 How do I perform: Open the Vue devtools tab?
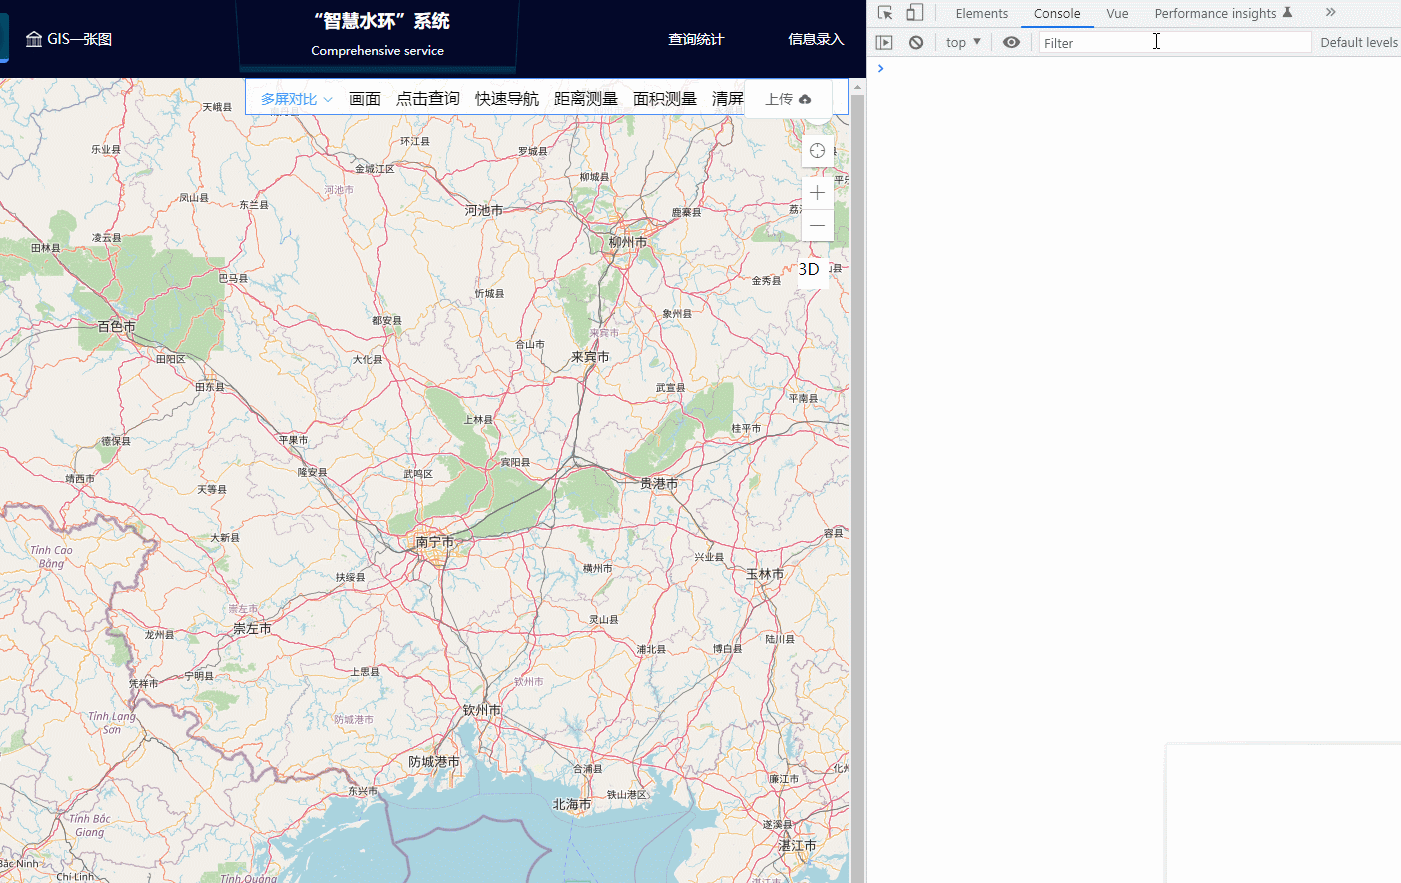click(1117, 13)
